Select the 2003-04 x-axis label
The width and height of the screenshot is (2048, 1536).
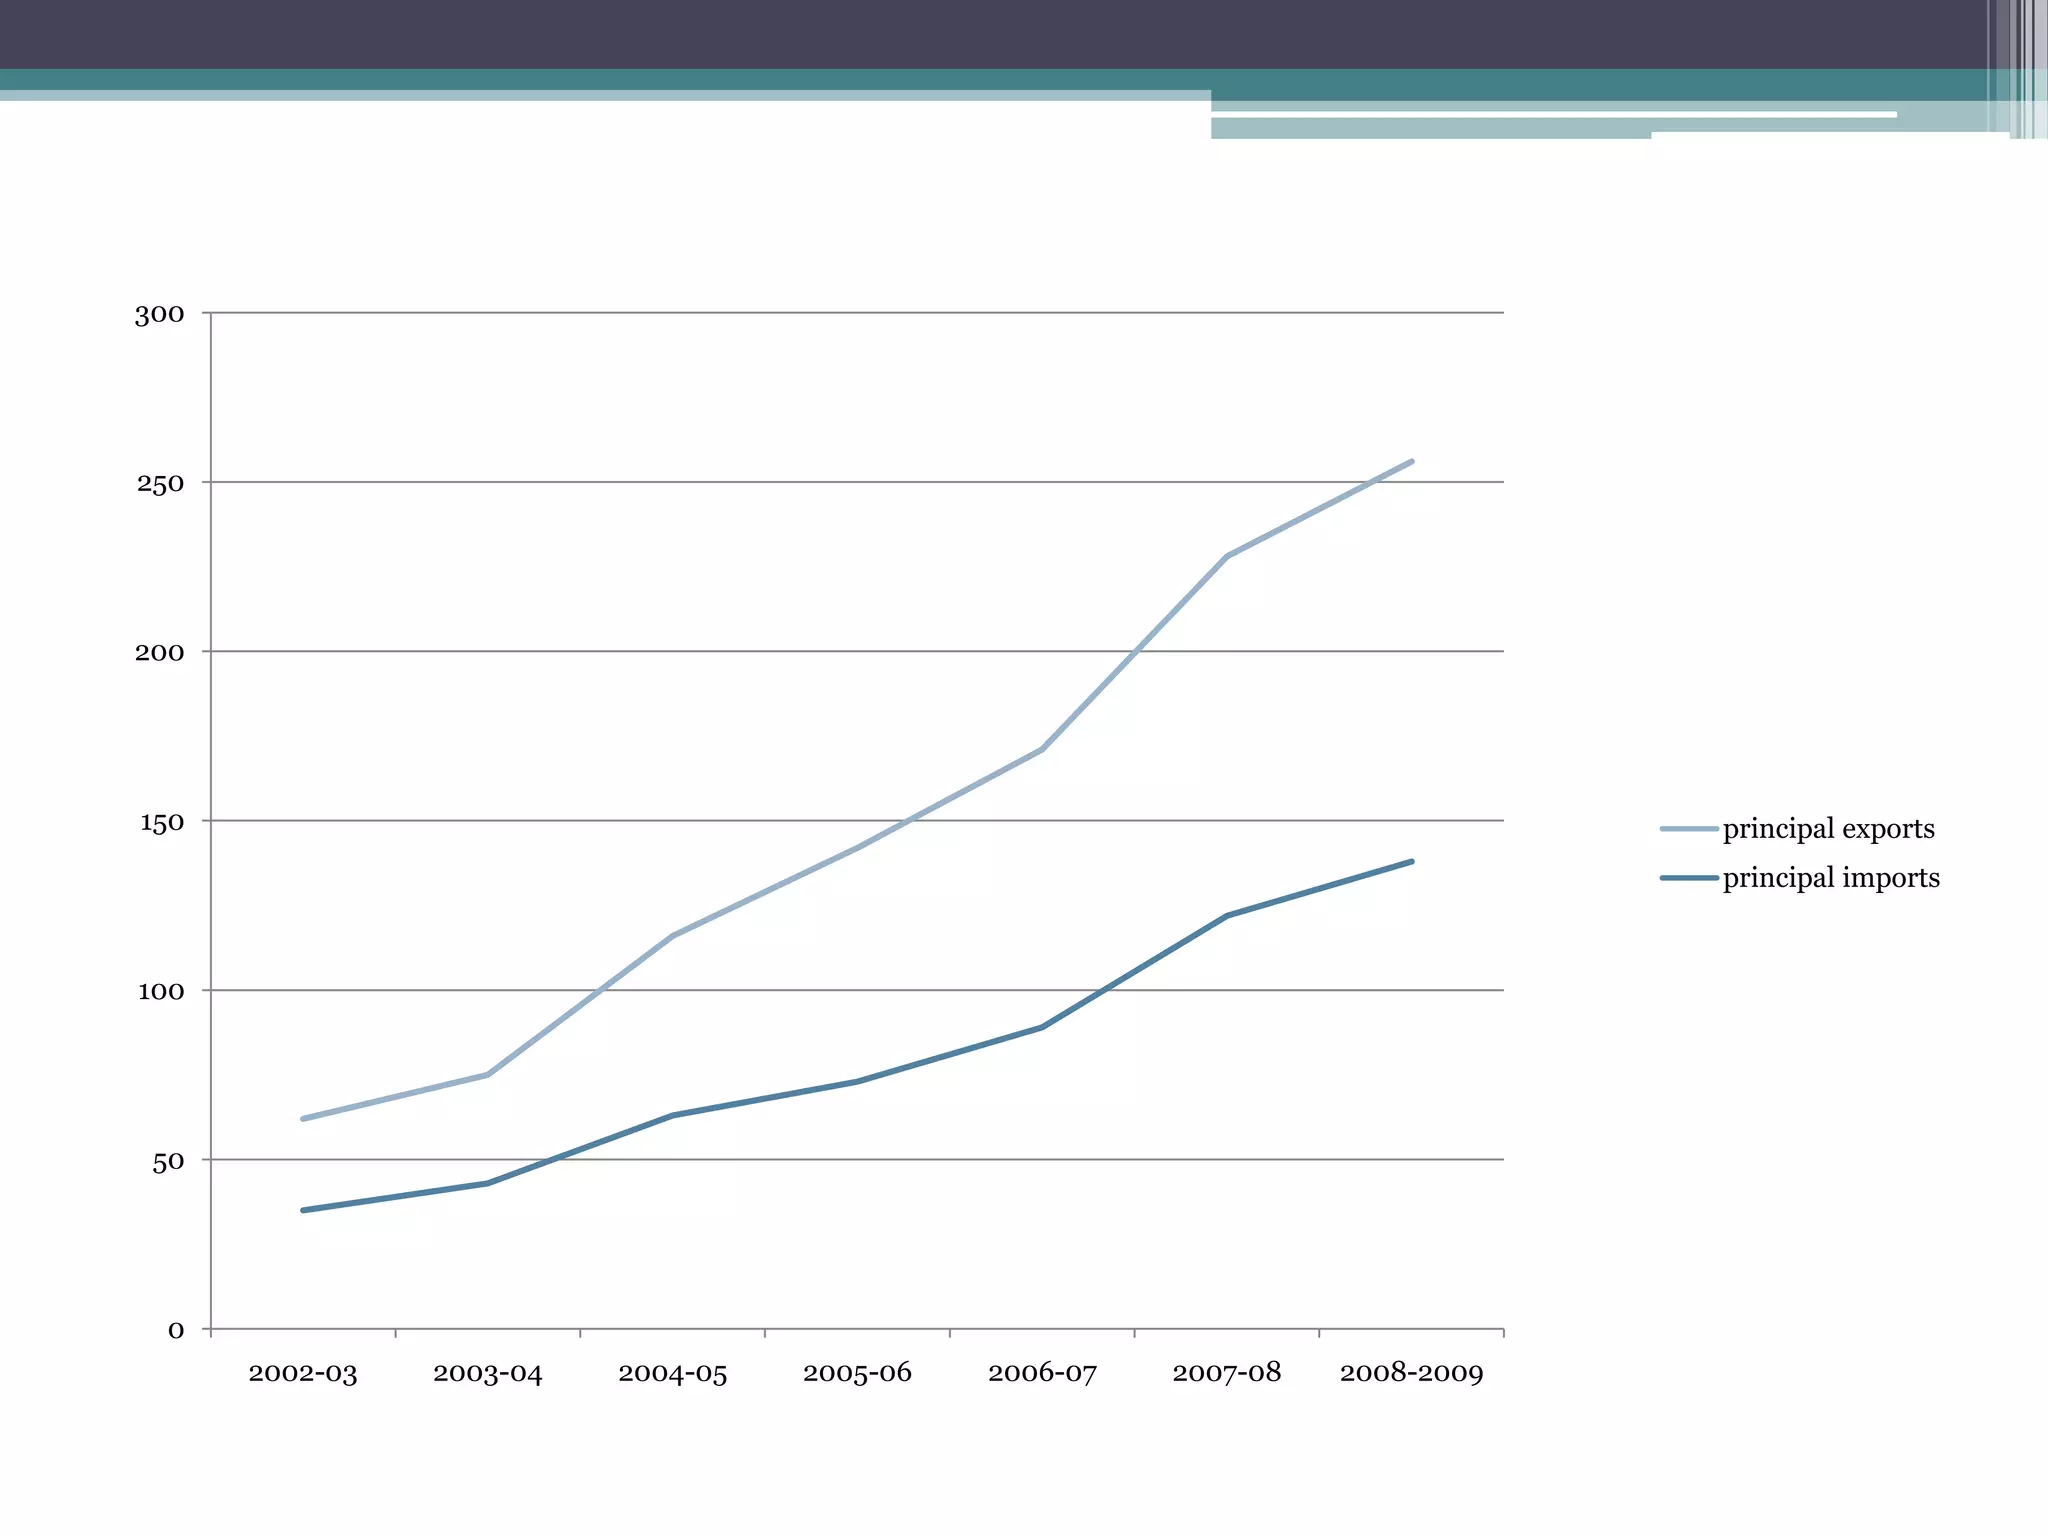(x=487, y=1373)
